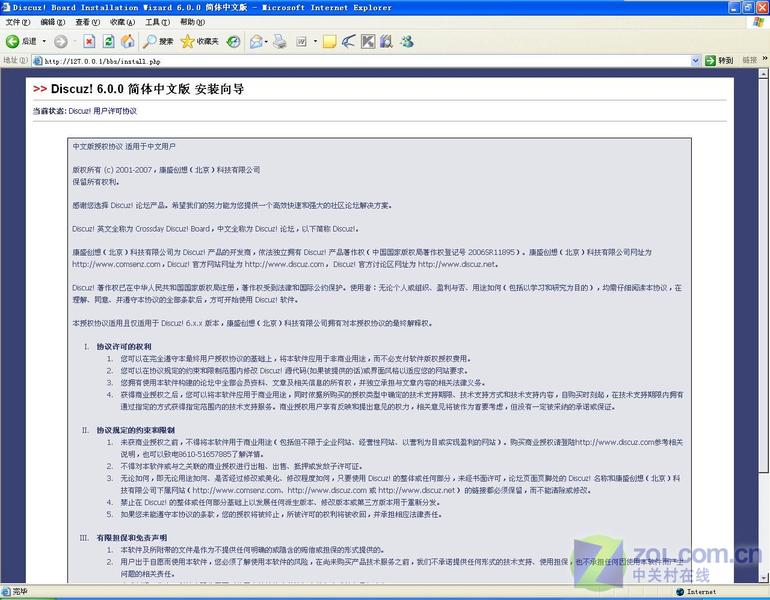Click the 转到 Go button
Screen dimensions: 770x600
click(719, 60)
